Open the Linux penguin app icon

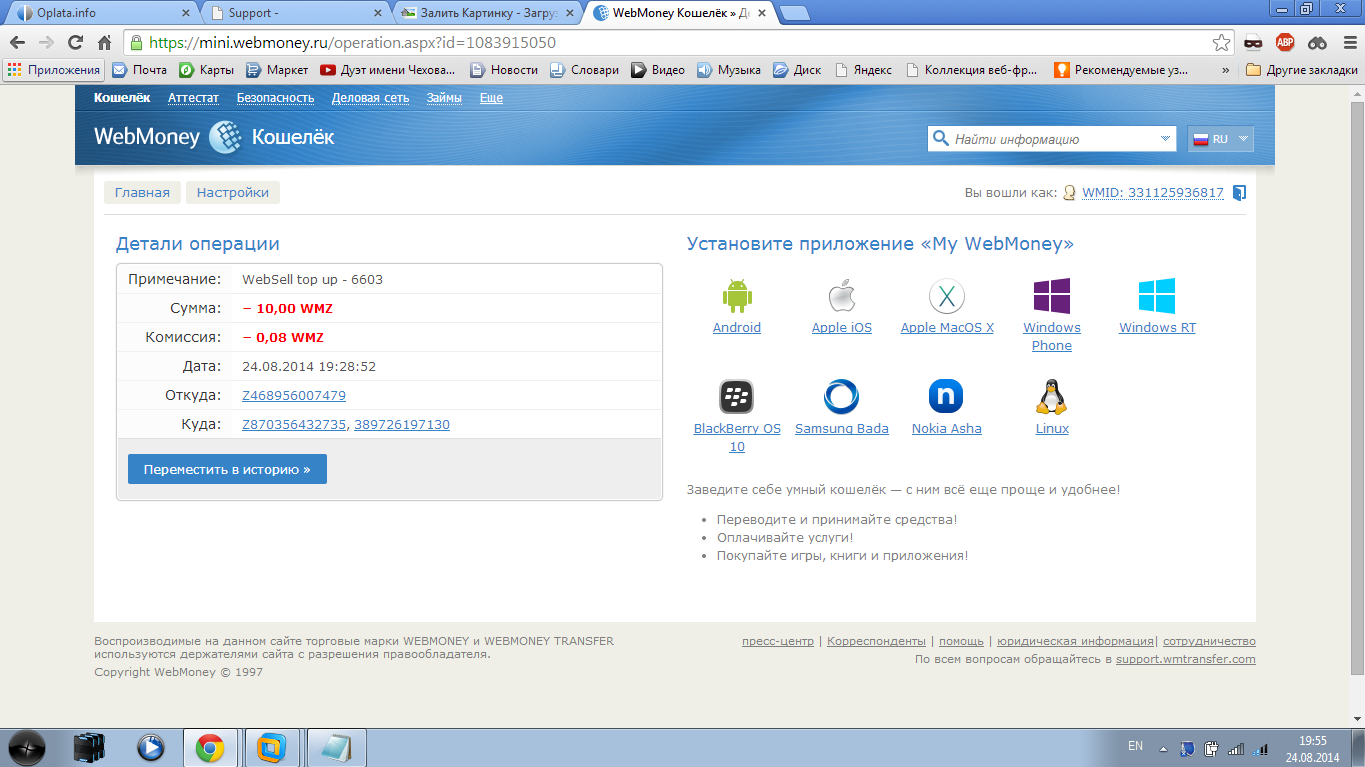(x=1051, y=397)
